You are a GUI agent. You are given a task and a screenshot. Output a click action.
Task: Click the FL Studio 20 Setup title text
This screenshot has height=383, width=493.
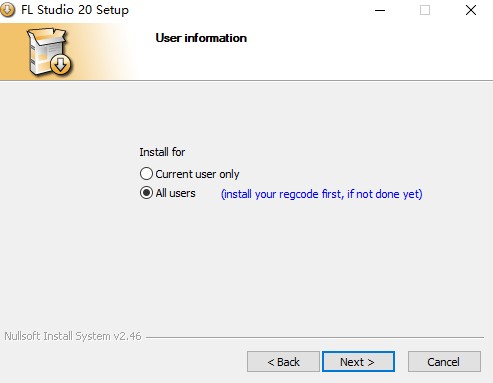tap(75, 10)
